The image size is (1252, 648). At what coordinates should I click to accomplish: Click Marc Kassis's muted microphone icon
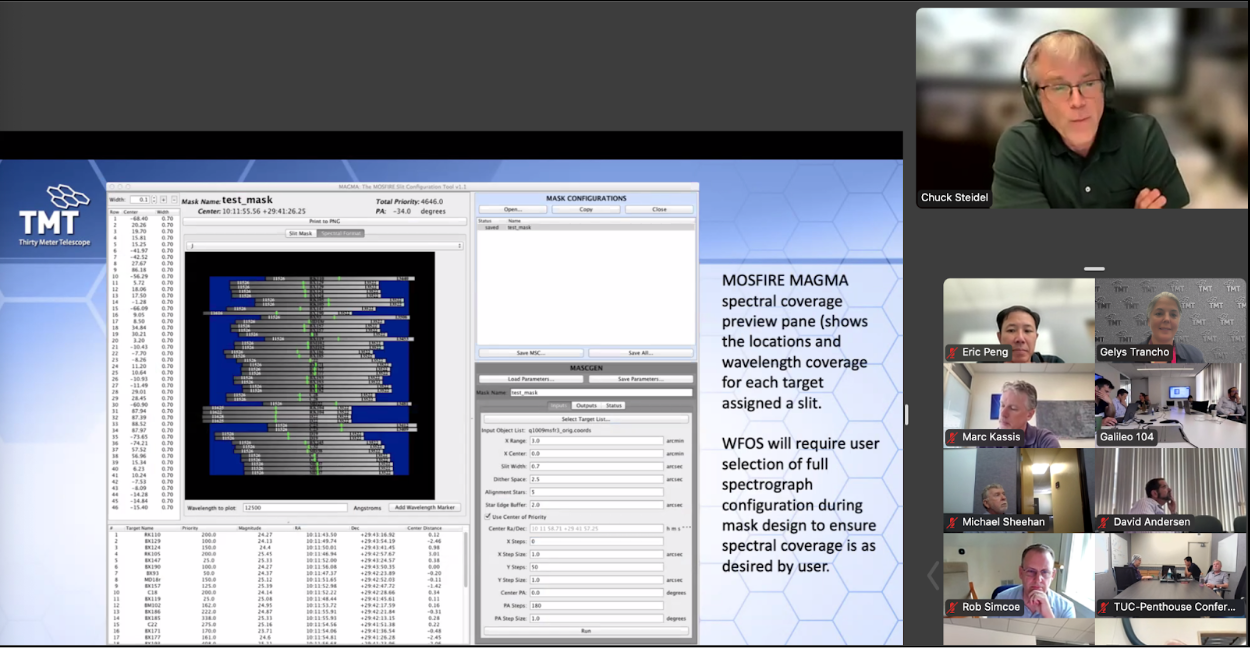(x=953, y=437)
